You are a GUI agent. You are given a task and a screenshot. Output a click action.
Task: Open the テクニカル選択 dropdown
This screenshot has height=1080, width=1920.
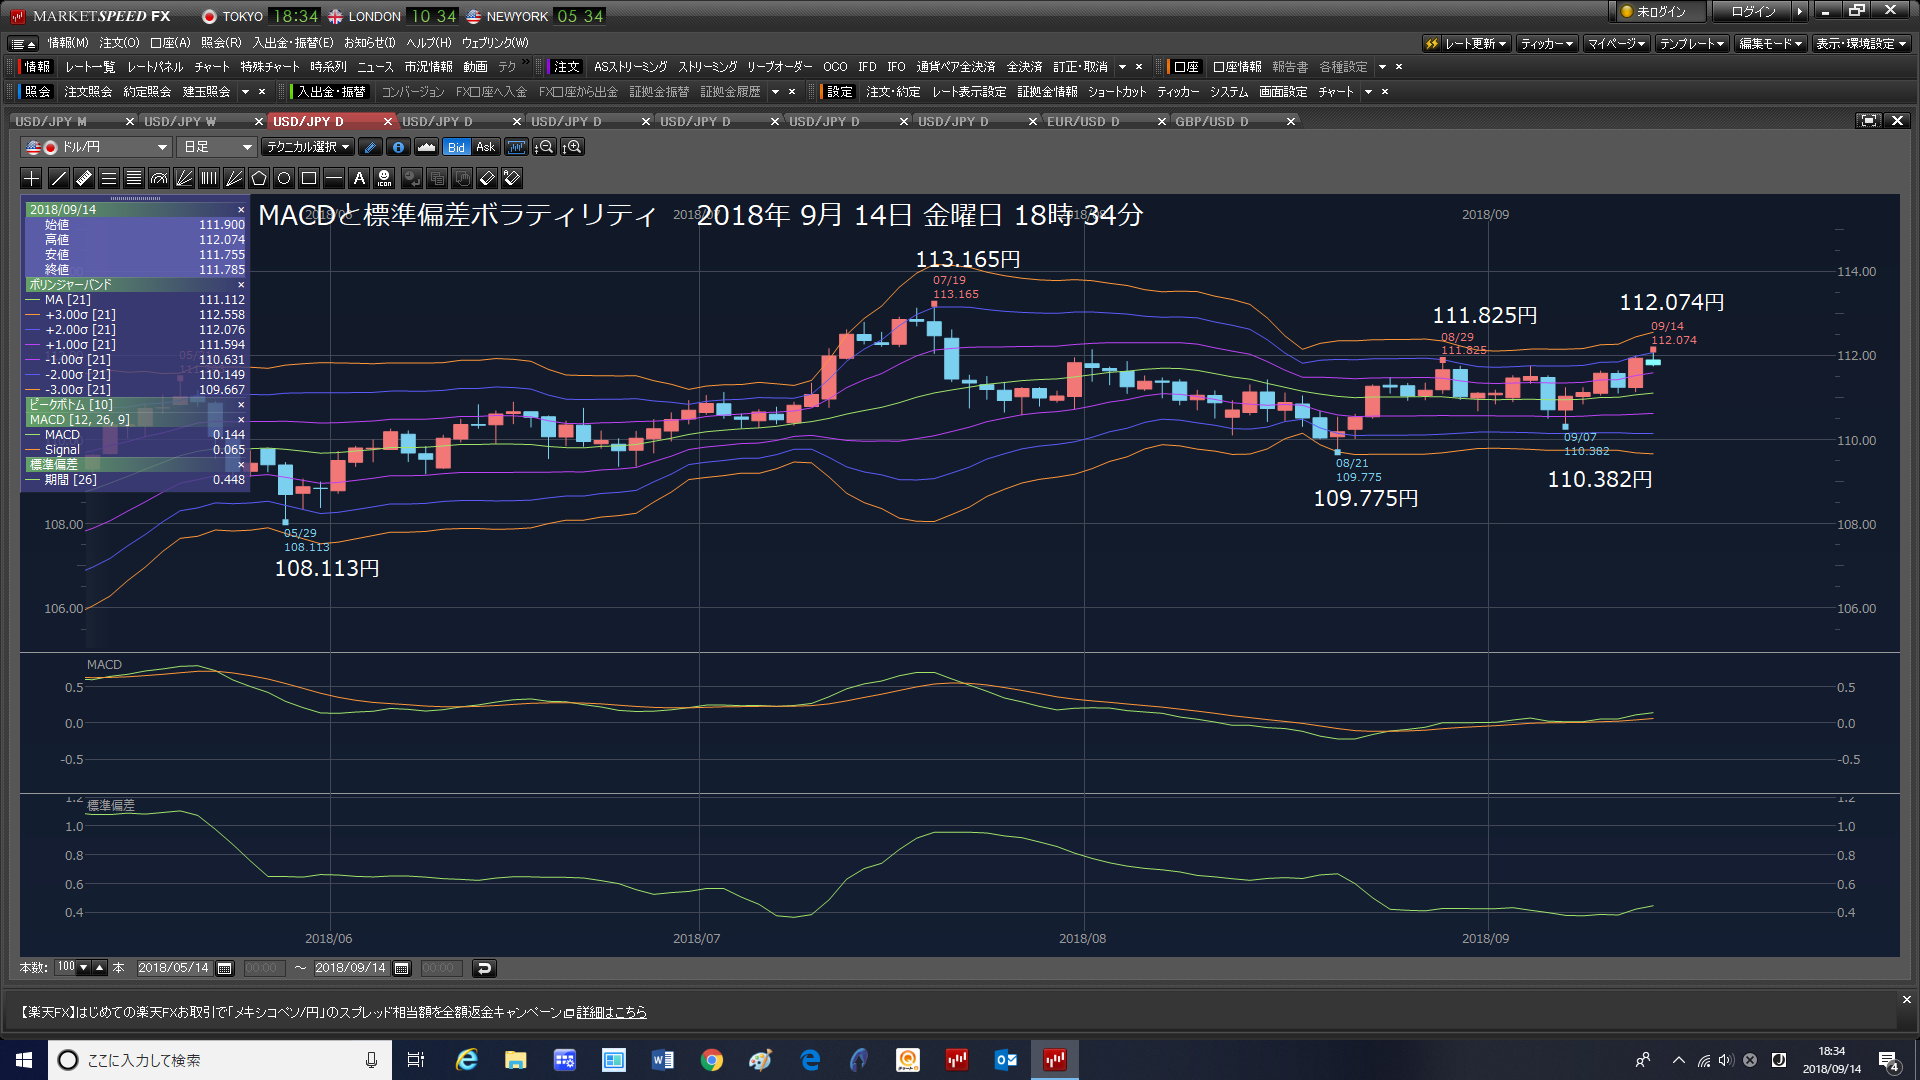[x=308, y=147]
